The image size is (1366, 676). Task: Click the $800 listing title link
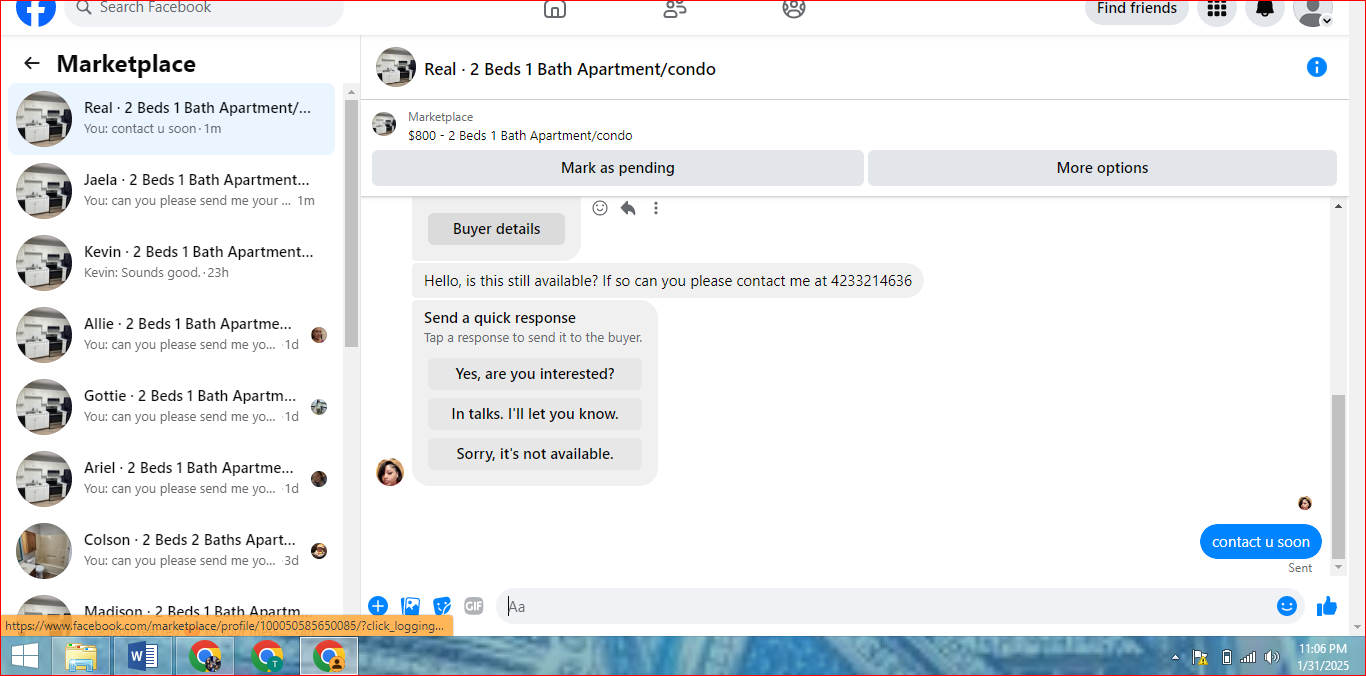[x=520, y=135]
